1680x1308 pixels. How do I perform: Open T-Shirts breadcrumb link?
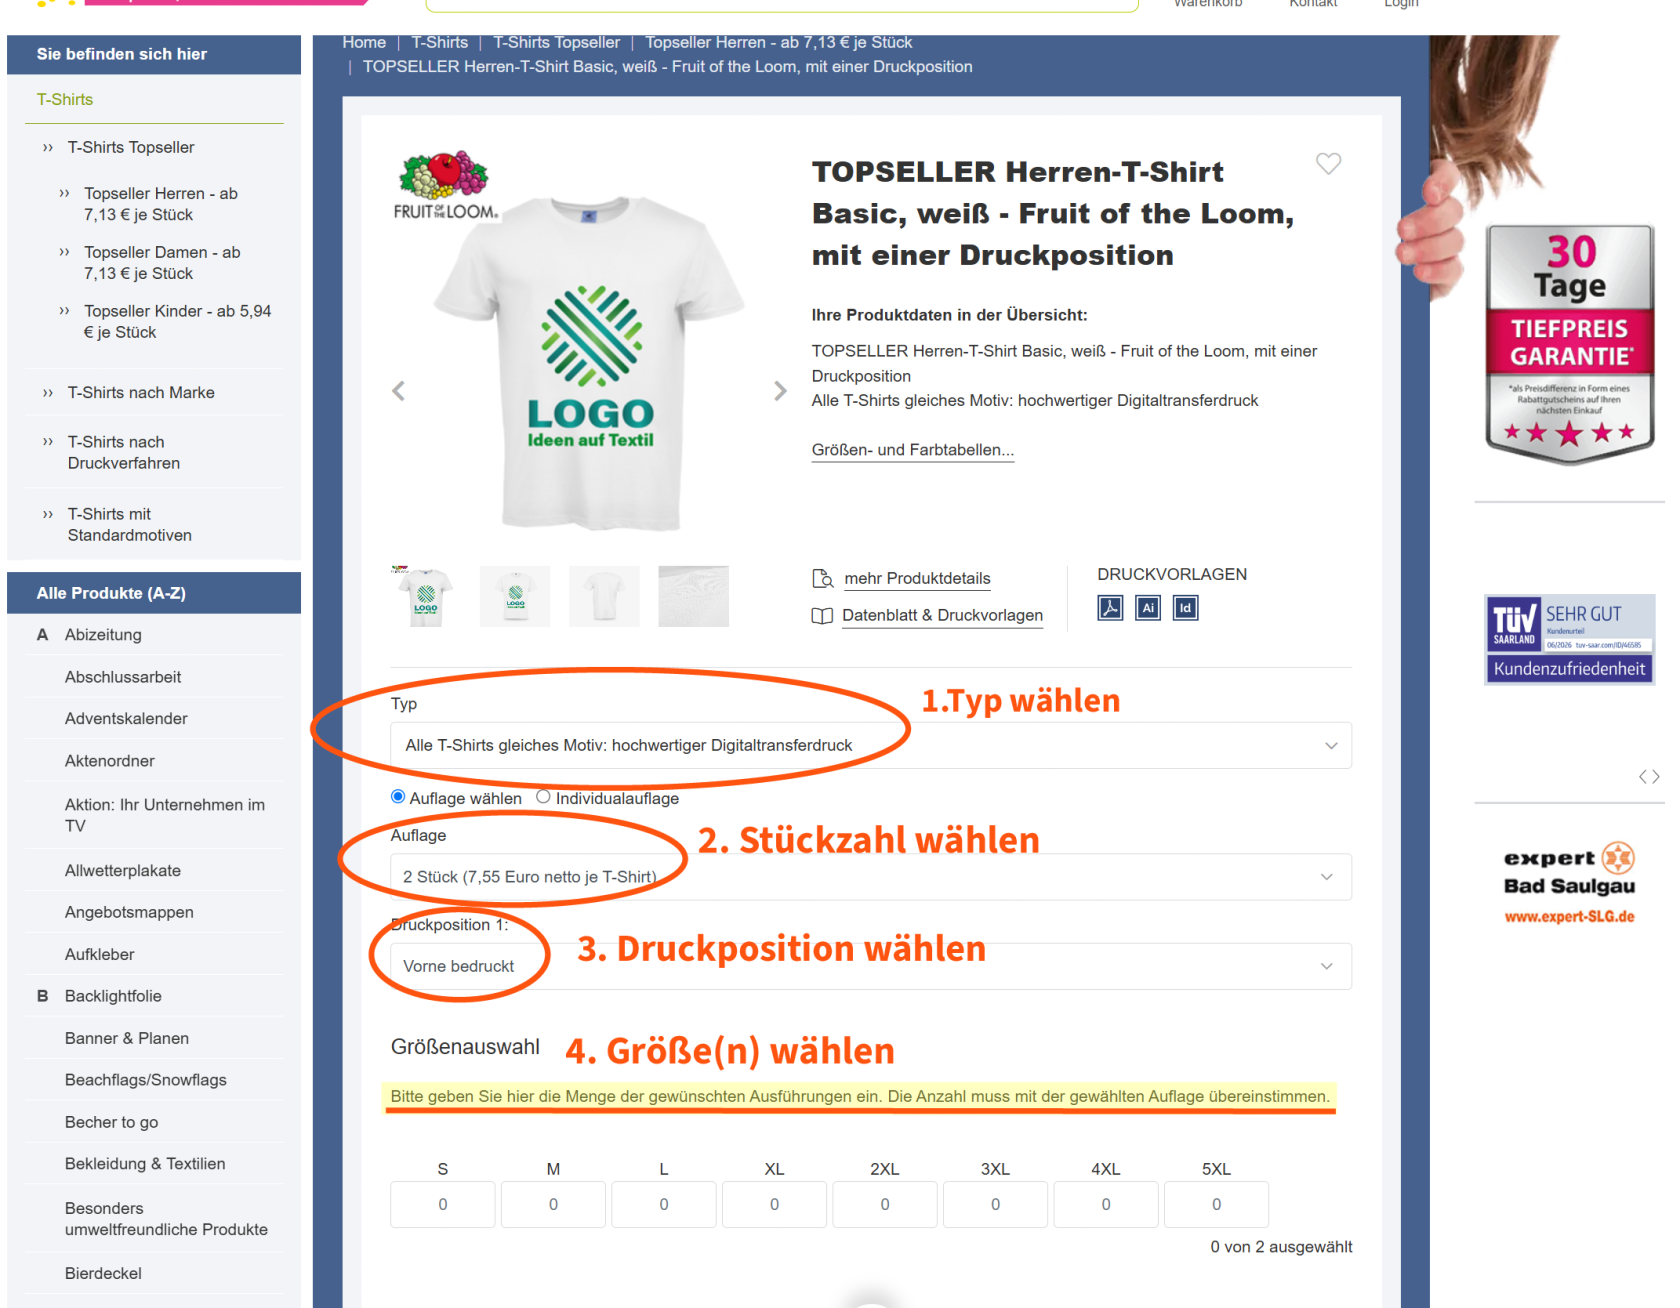[x=440, y=42]
